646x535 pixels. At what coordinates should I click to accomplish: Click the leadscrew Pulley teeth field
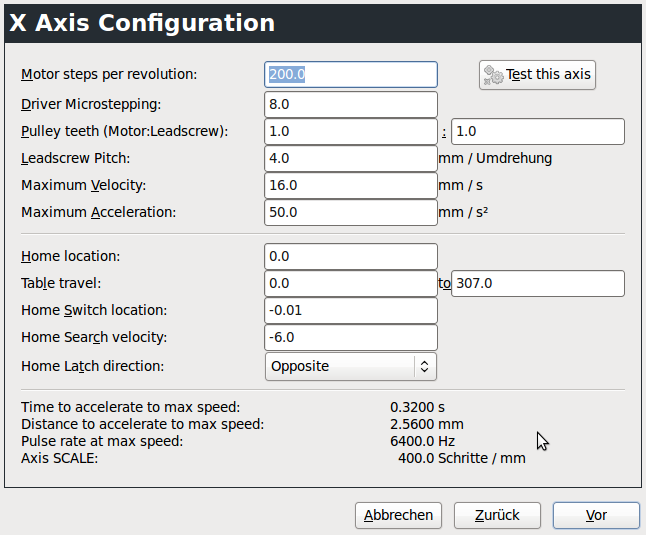[x=538, y=131]
